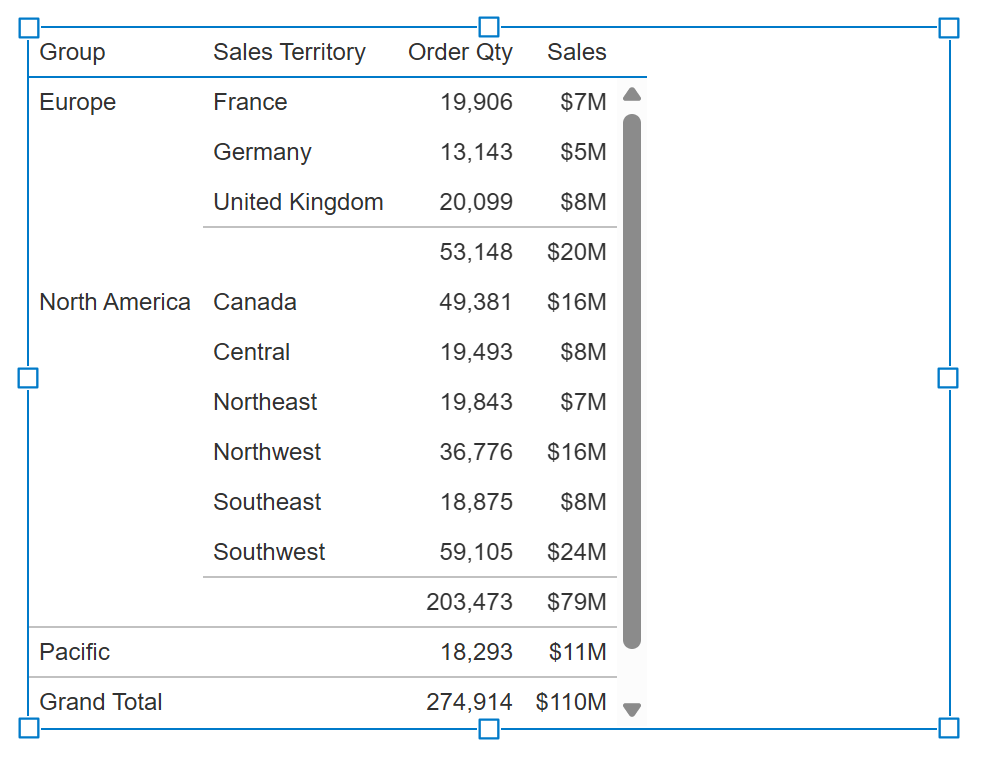
Task: Click the Sales column header
Action: 576,52
